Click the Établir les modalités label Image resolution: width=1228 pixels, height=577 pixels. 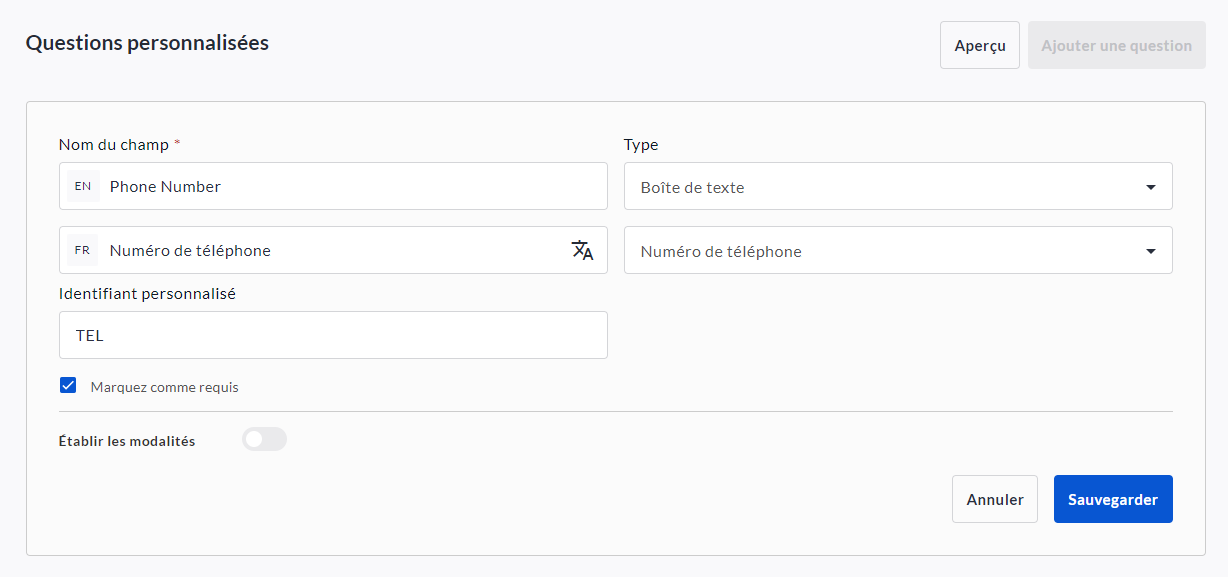click(127, 441)
